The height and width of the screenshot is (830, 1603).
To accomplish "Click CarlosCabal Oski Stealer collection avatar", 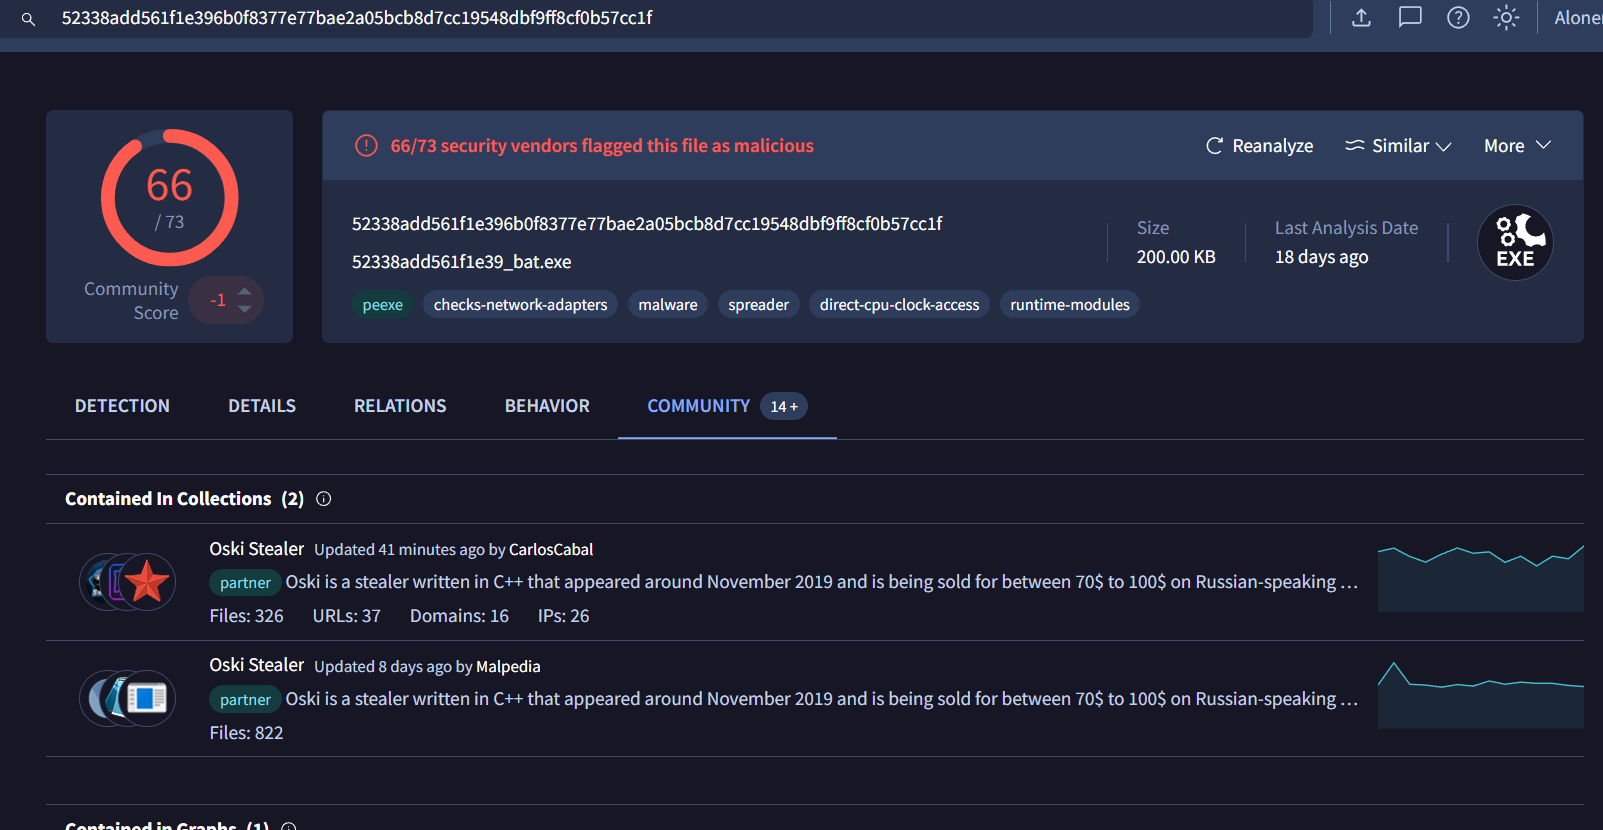I will tap(128, 582).
